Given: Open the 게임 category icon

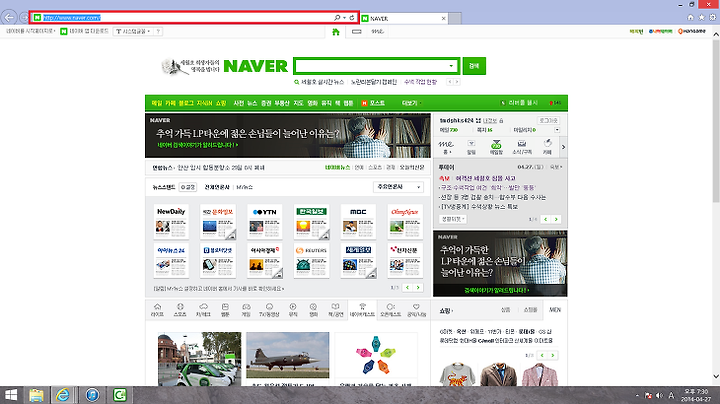Looking at the screenshot, I should tap(246, 309).
